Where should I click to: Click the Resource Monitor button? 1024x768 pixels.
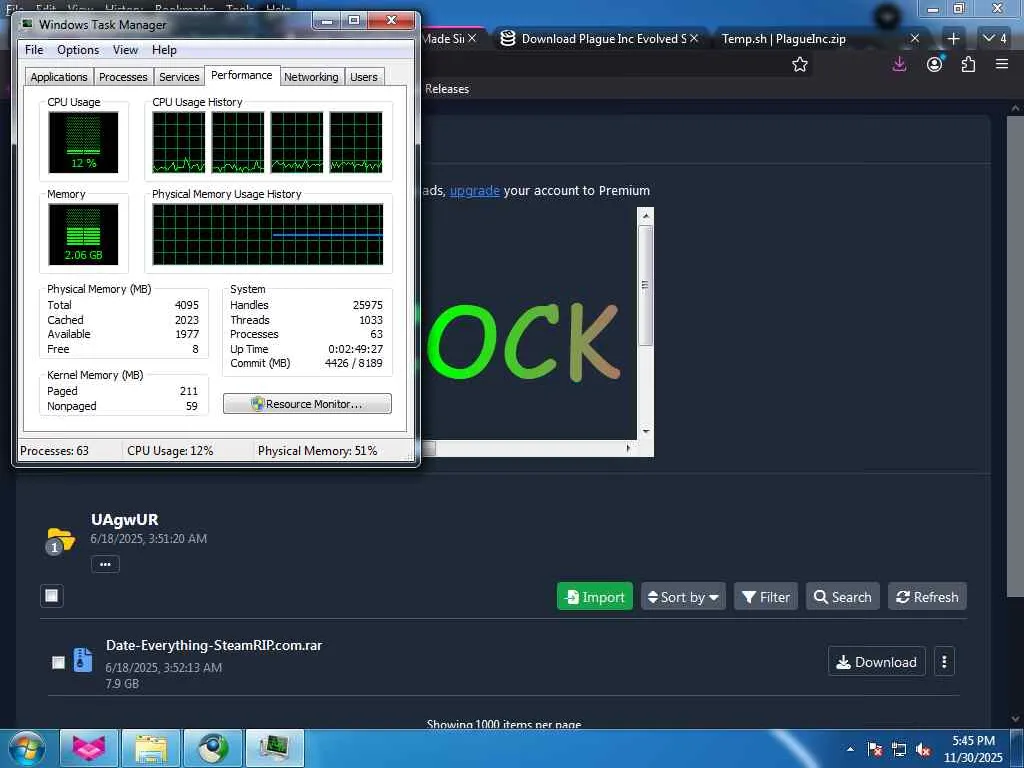(x=307, y=404)
